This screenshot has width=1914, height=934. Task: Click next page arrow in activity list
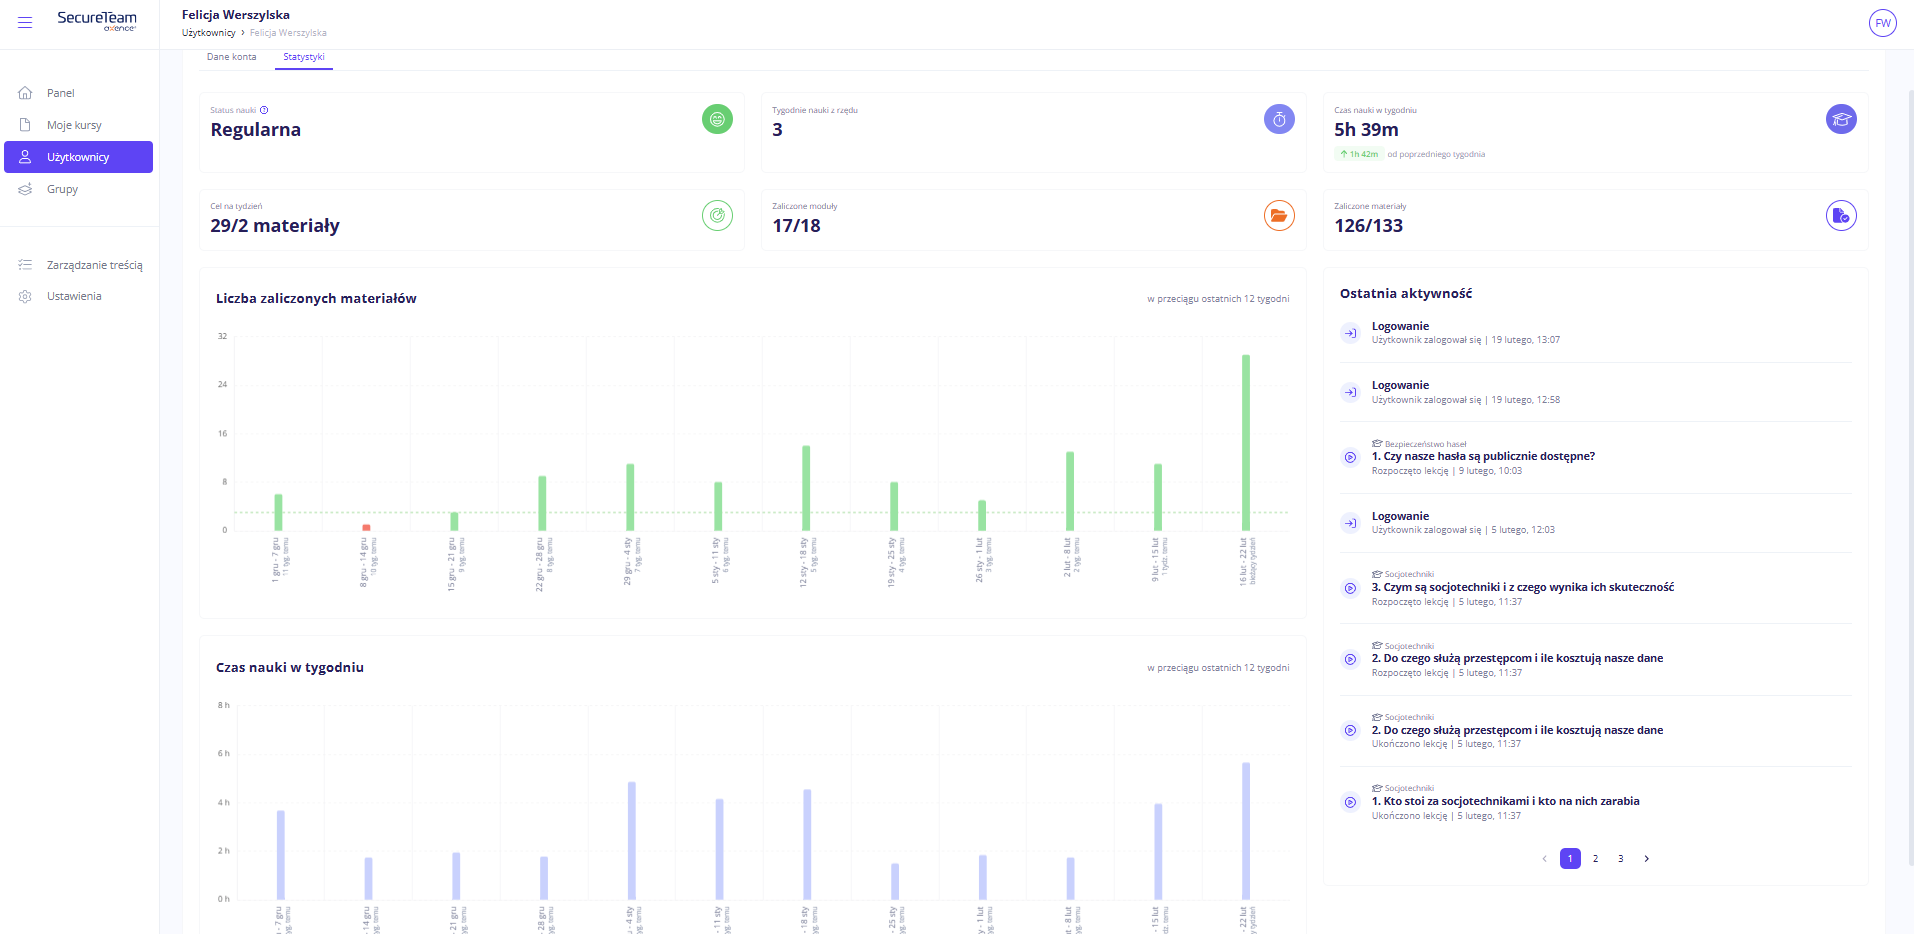point(1646,859)
